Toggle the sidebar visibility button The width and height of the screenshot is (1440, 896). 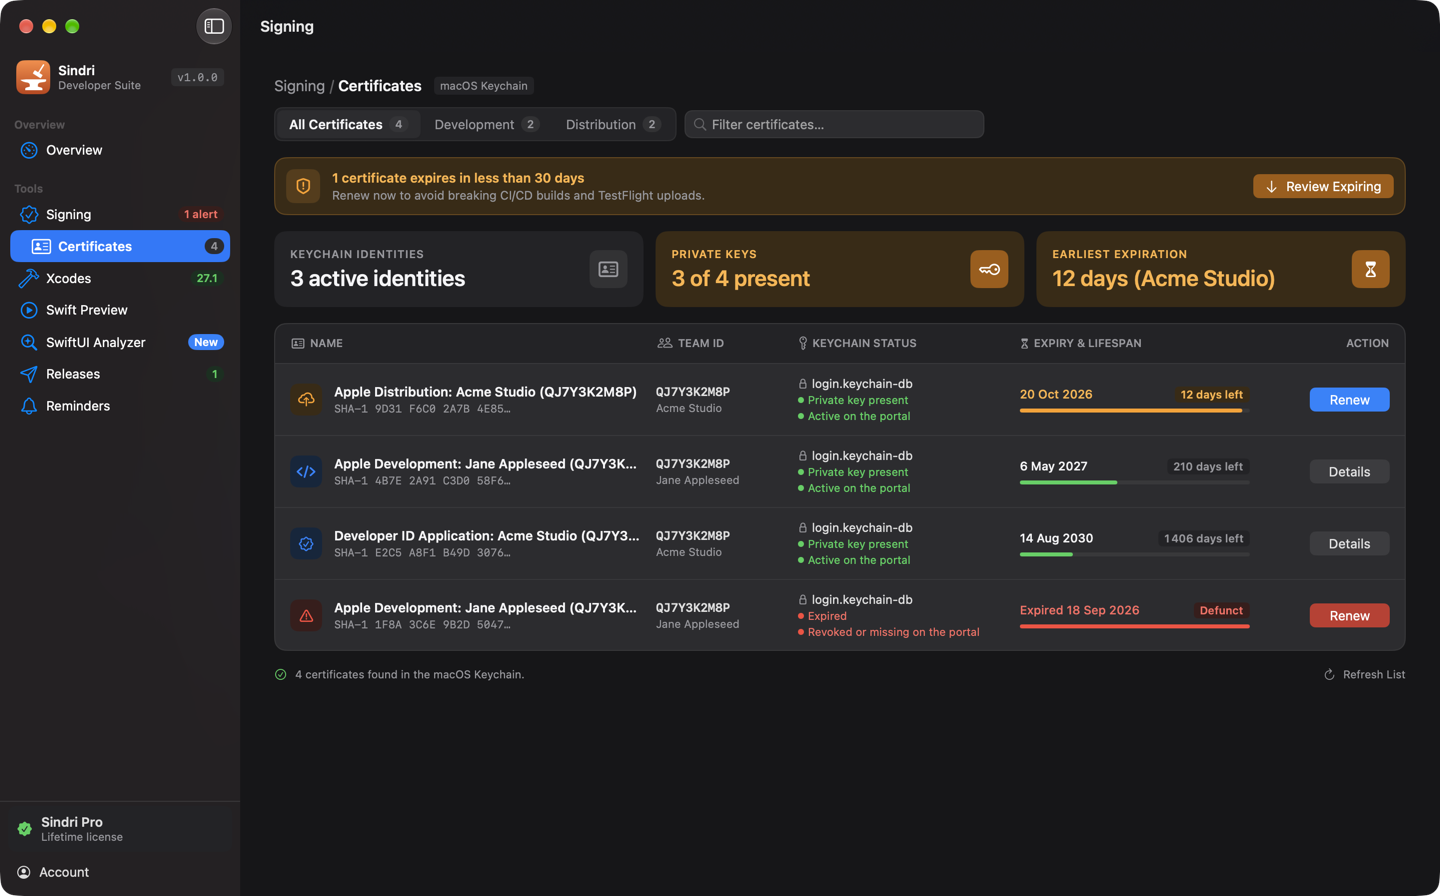214,26
